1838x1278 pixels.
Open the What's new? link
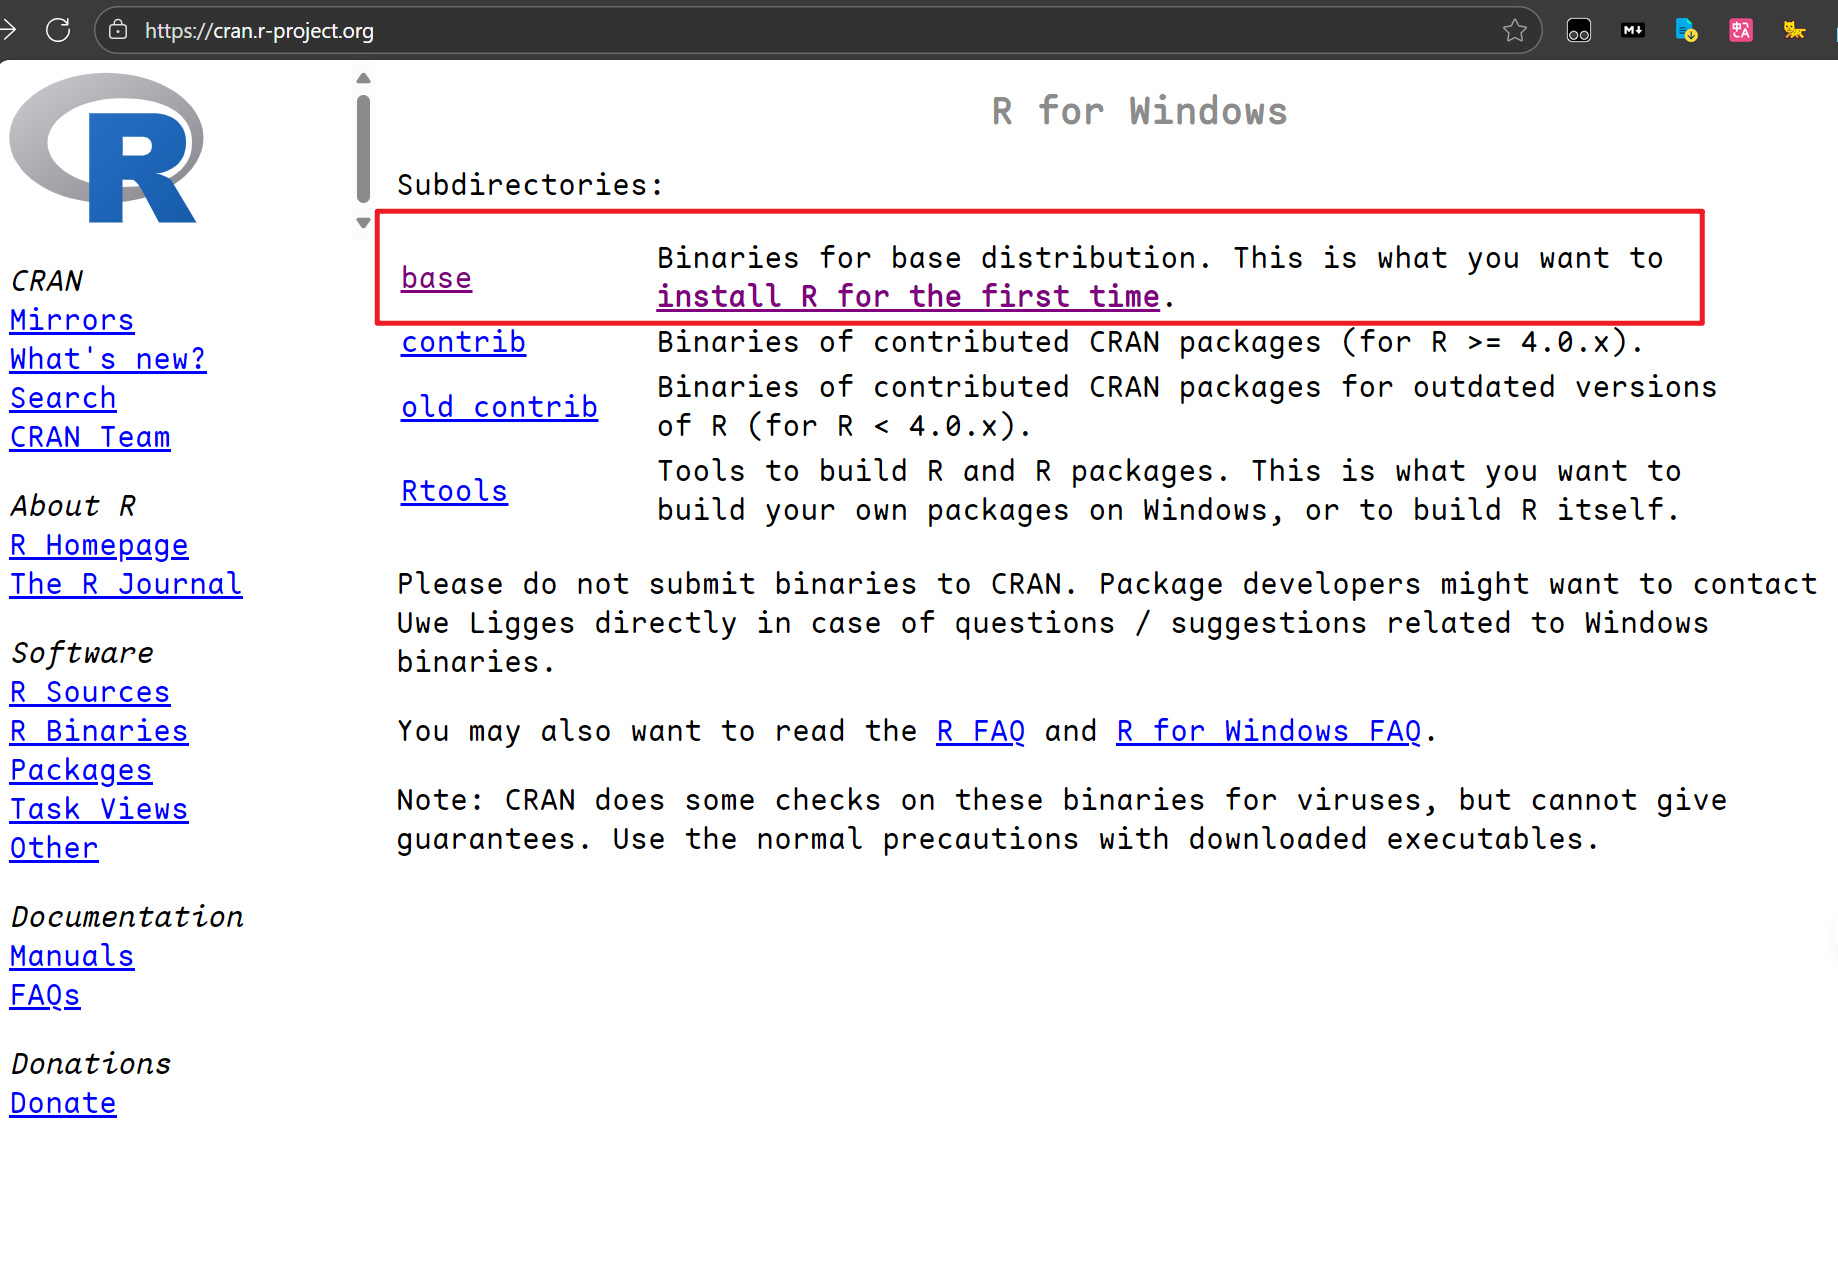tap(108, 359)
